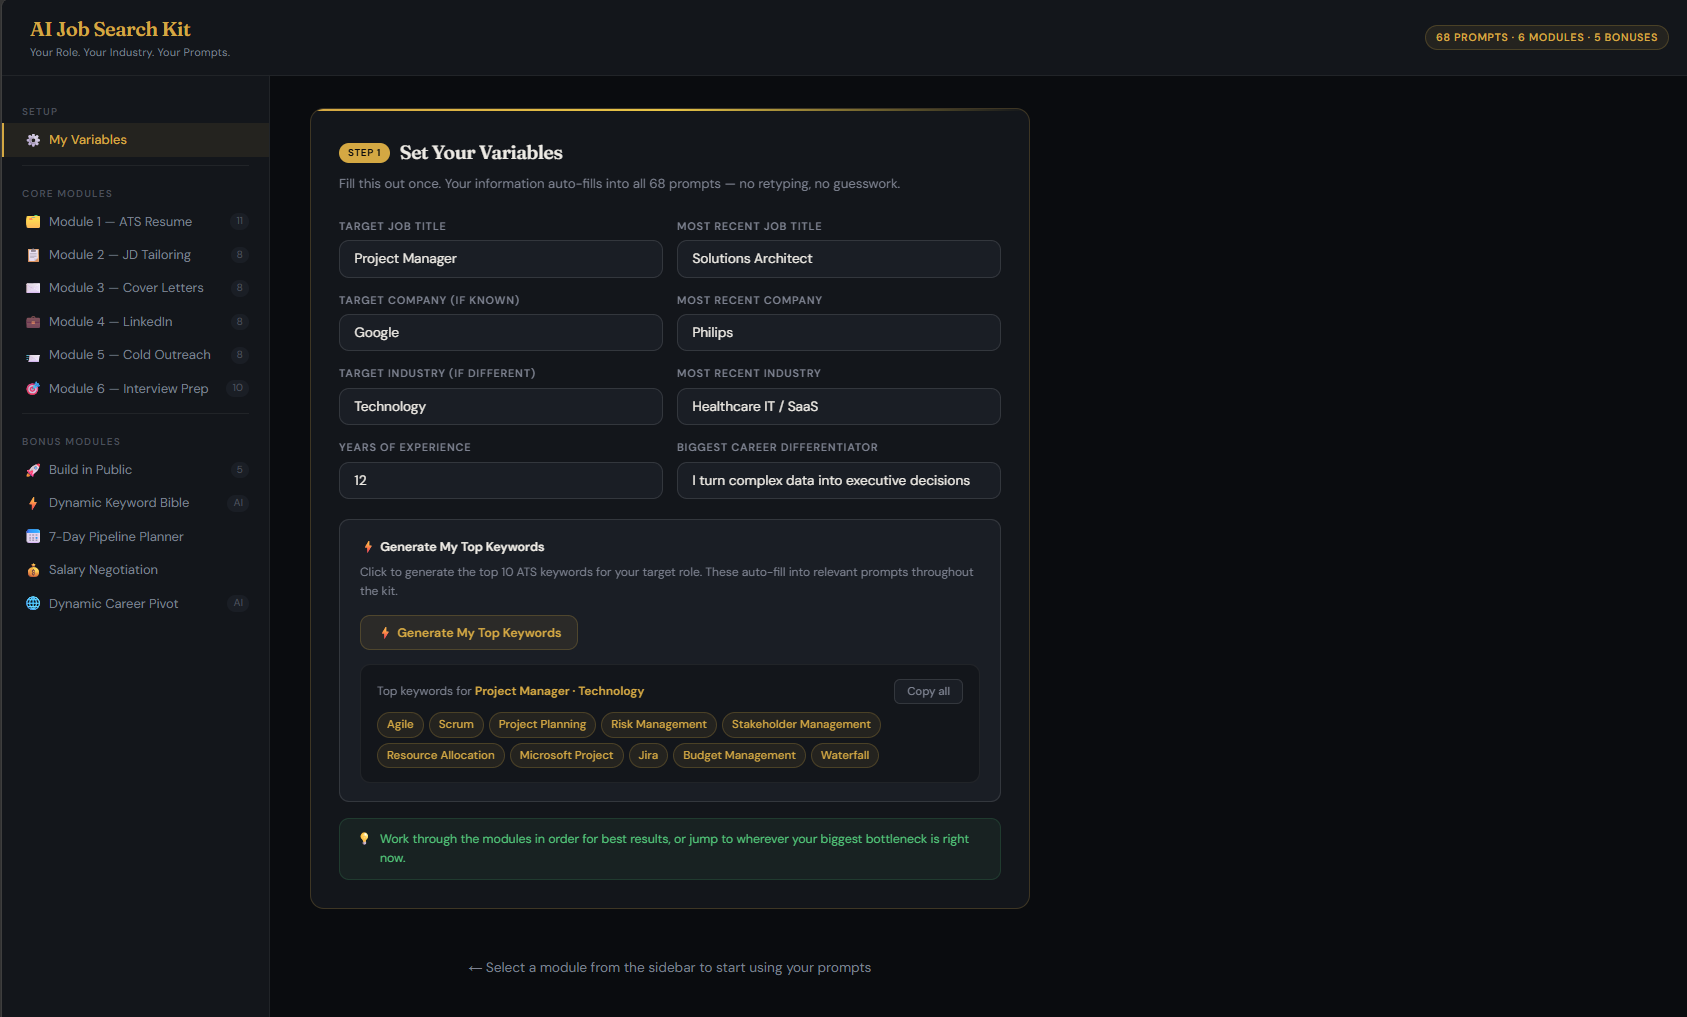This screenshot has height=1017, width=1687.
Task: Click the count badge on Build in Public row
Action: (239, 470)
